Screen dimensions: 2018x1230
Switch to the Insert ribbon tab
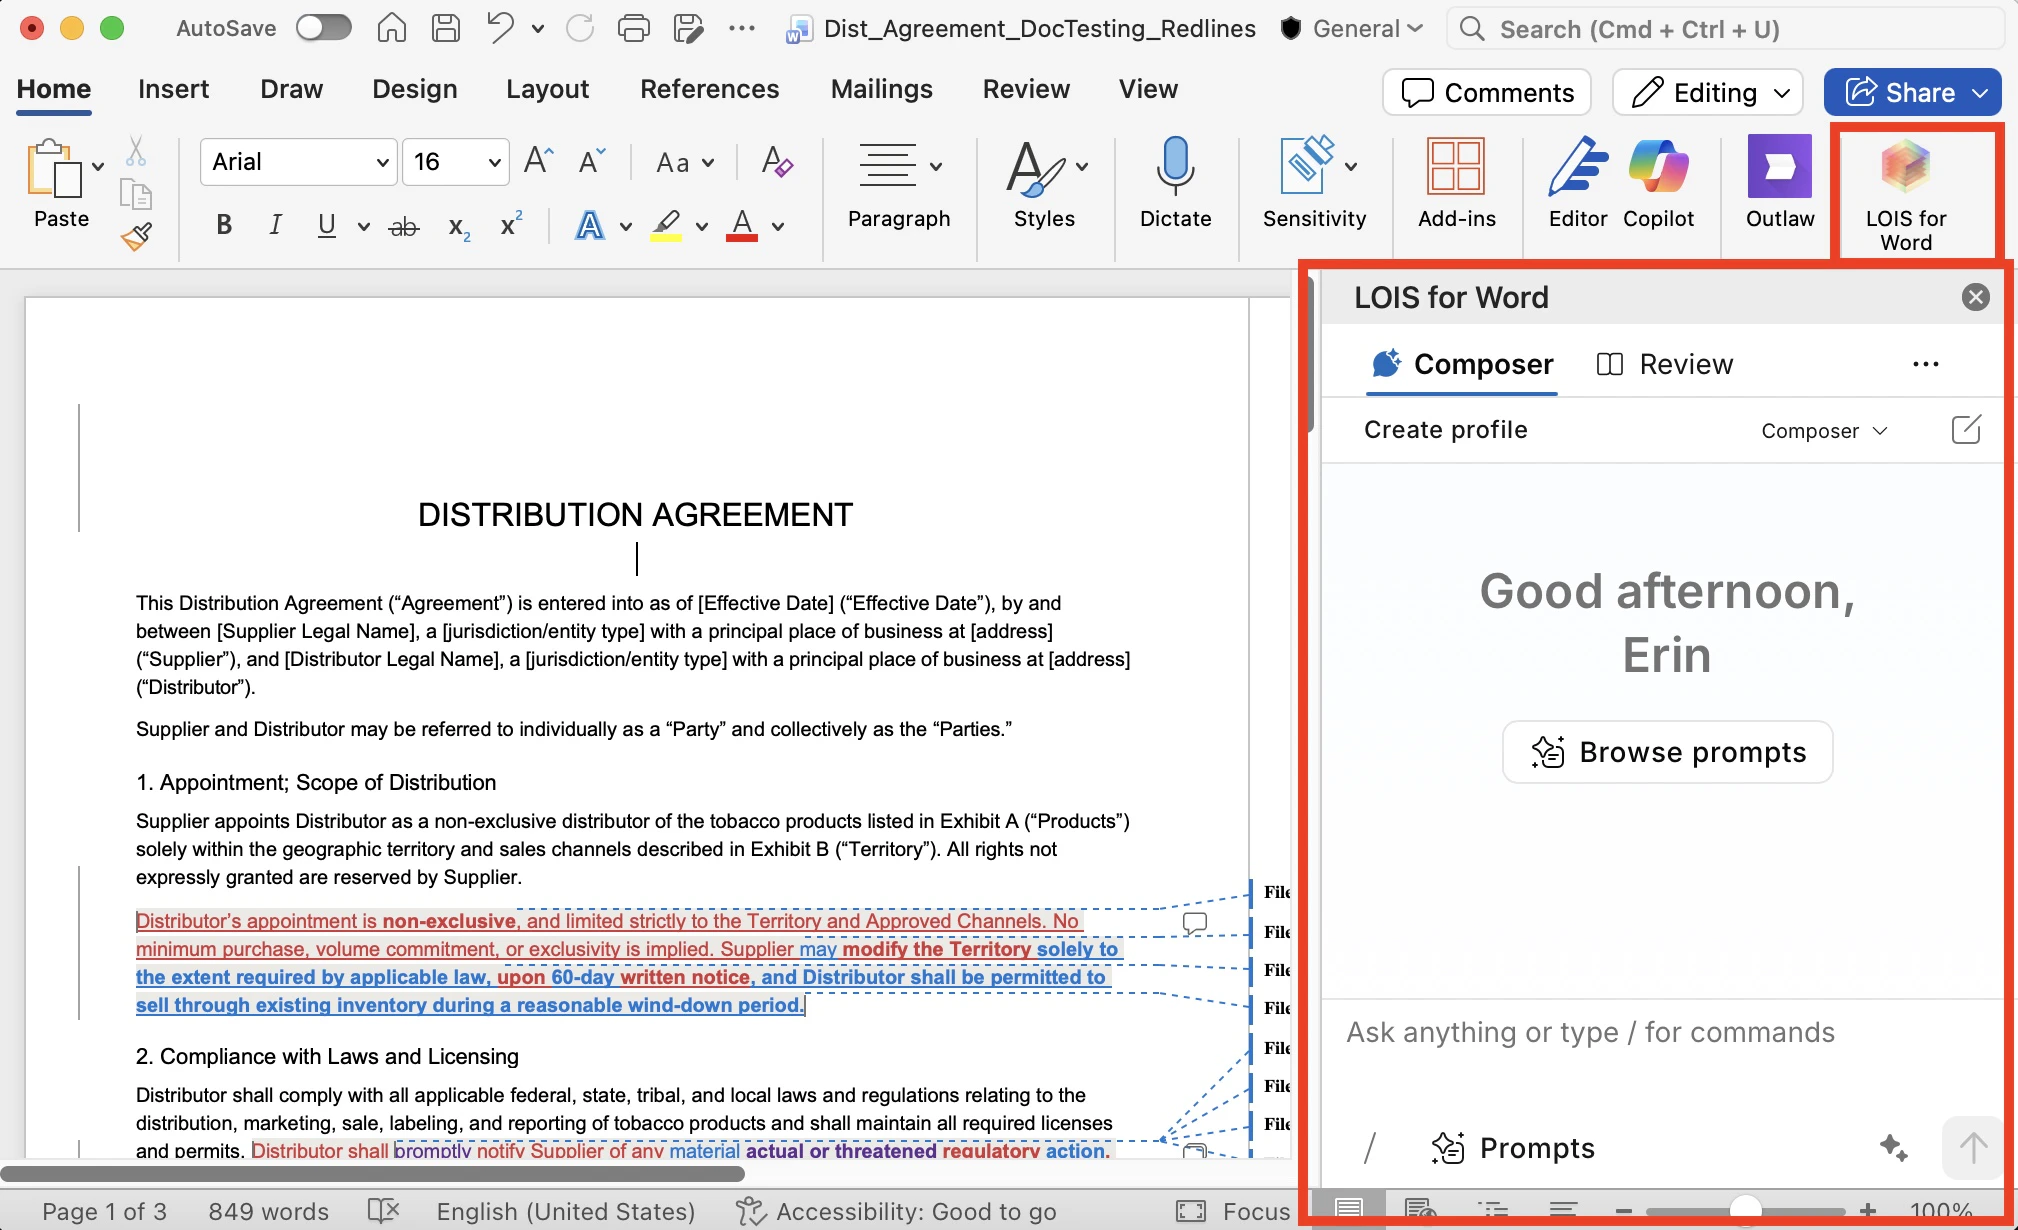173,89
